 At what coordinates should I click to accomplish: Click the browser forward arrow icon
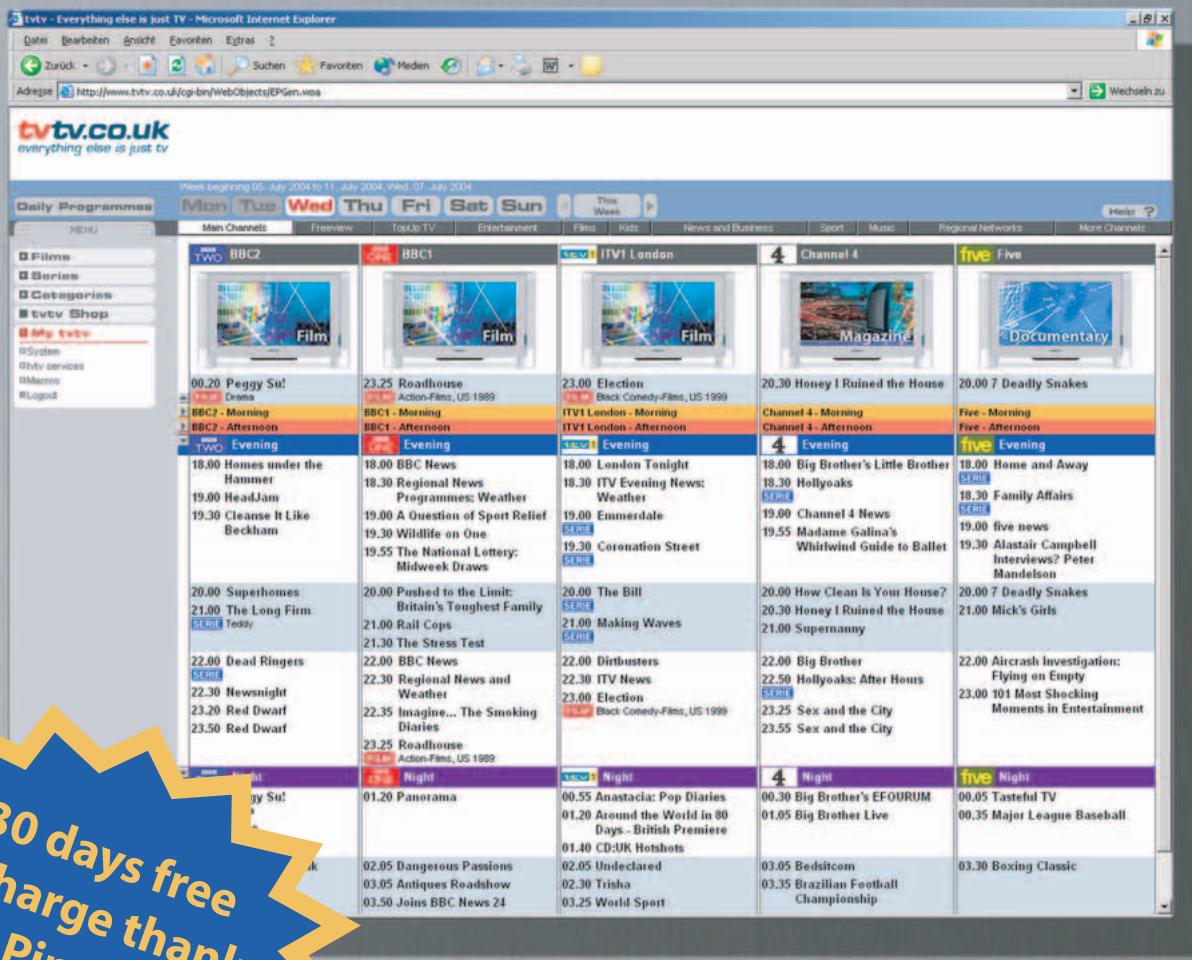[x=106, y=66]
